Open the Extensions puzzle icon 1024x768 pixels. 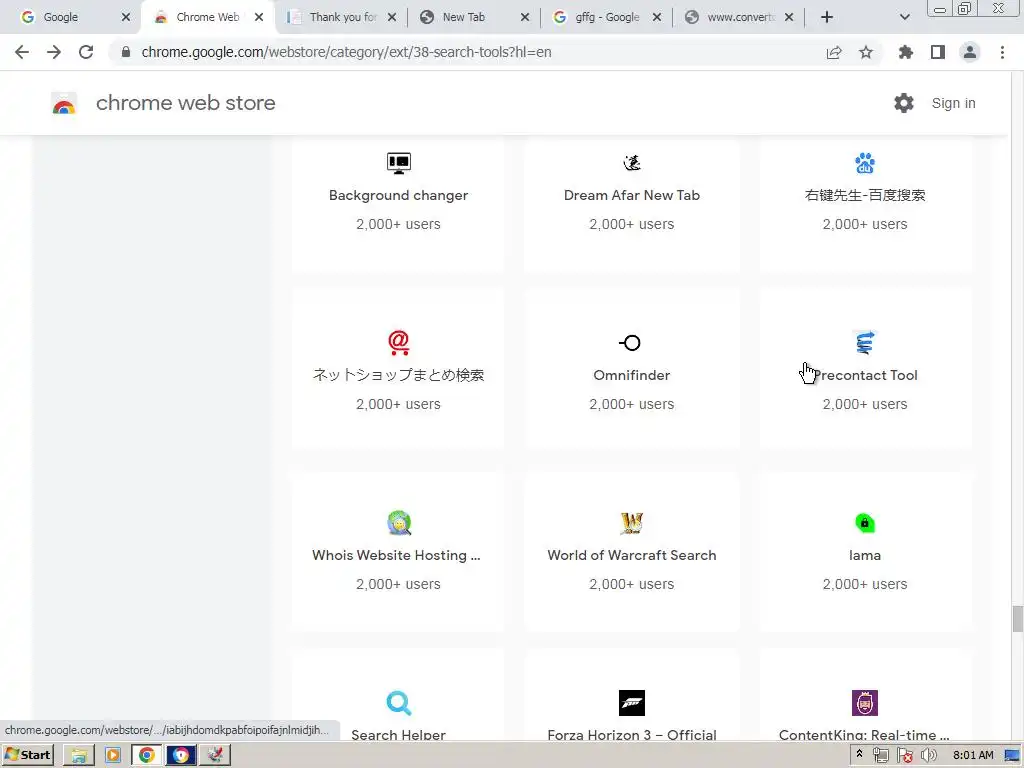906,52
